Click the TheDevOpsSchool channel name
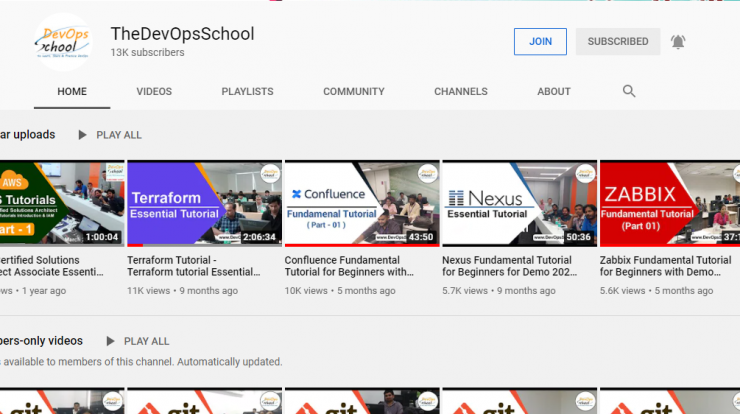Screen dimensions: 740x414 182,34
